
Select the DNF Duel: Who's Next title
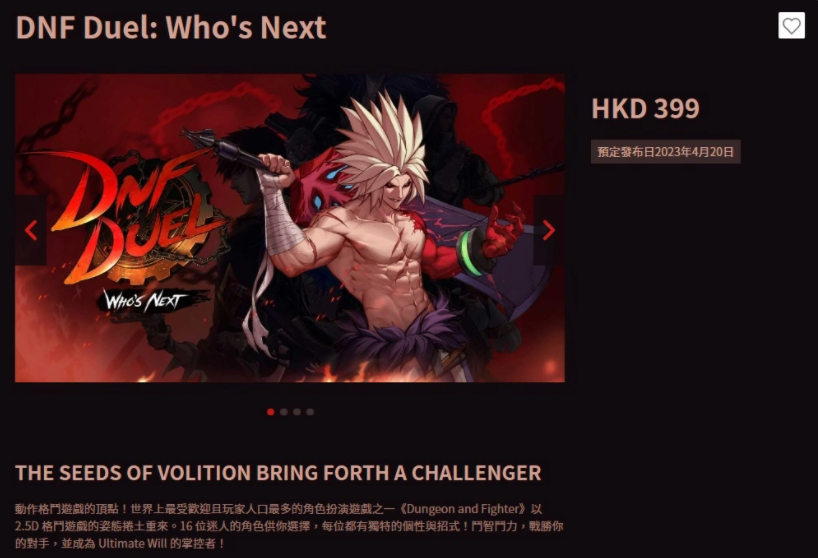(x=171, y=27)
